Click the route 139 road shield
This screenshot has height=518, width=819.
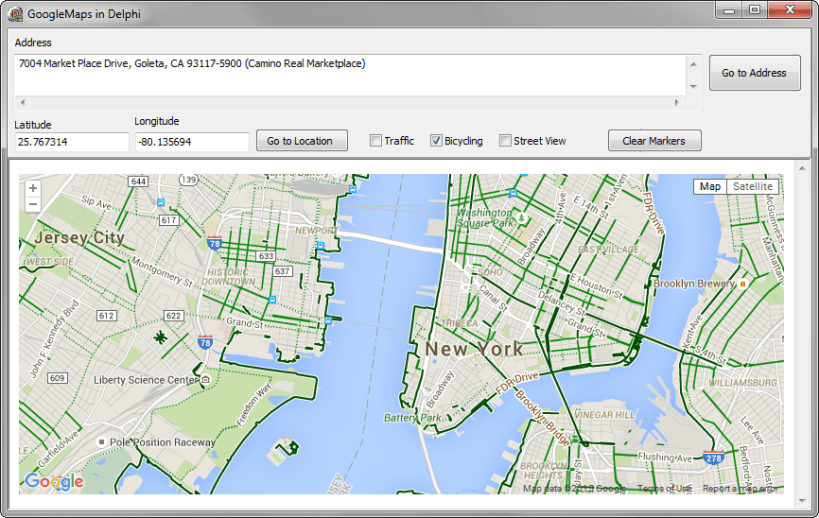(188, 180)
